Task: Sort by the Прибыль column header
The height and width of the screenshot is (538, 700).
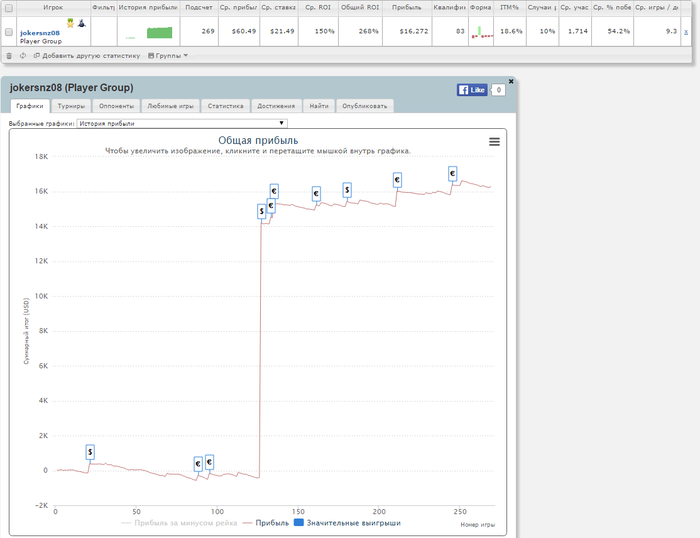Action: pos(407,8)
